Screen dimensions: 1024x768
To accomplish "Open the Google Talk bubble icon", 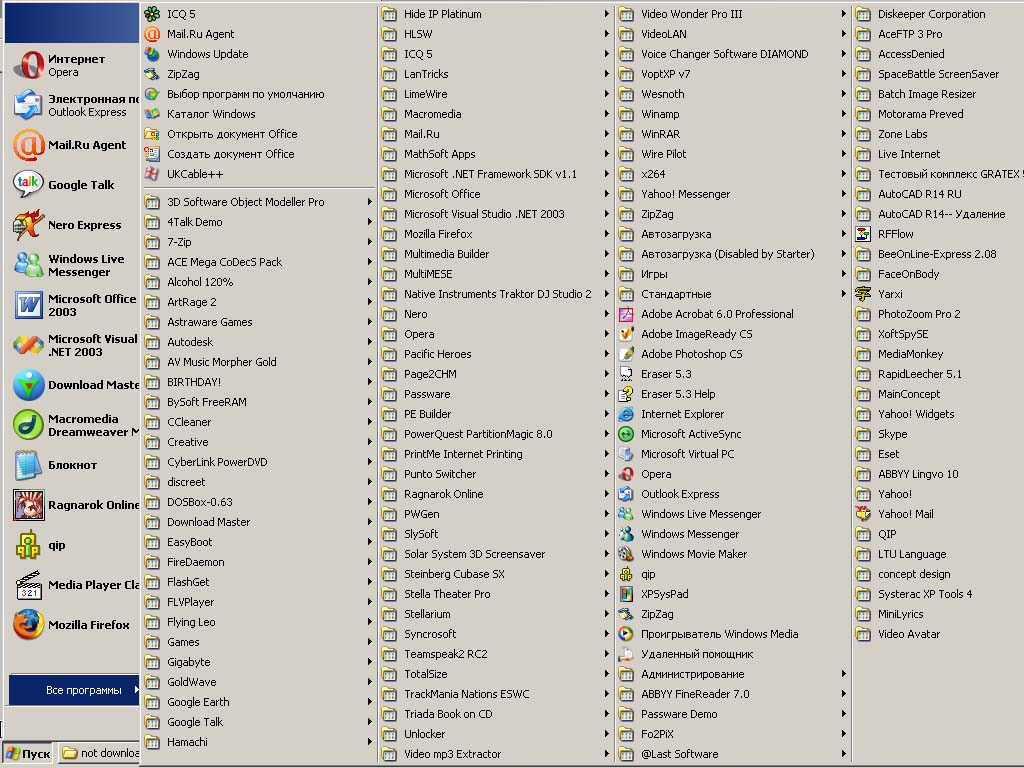I will [x=29, y=185].
